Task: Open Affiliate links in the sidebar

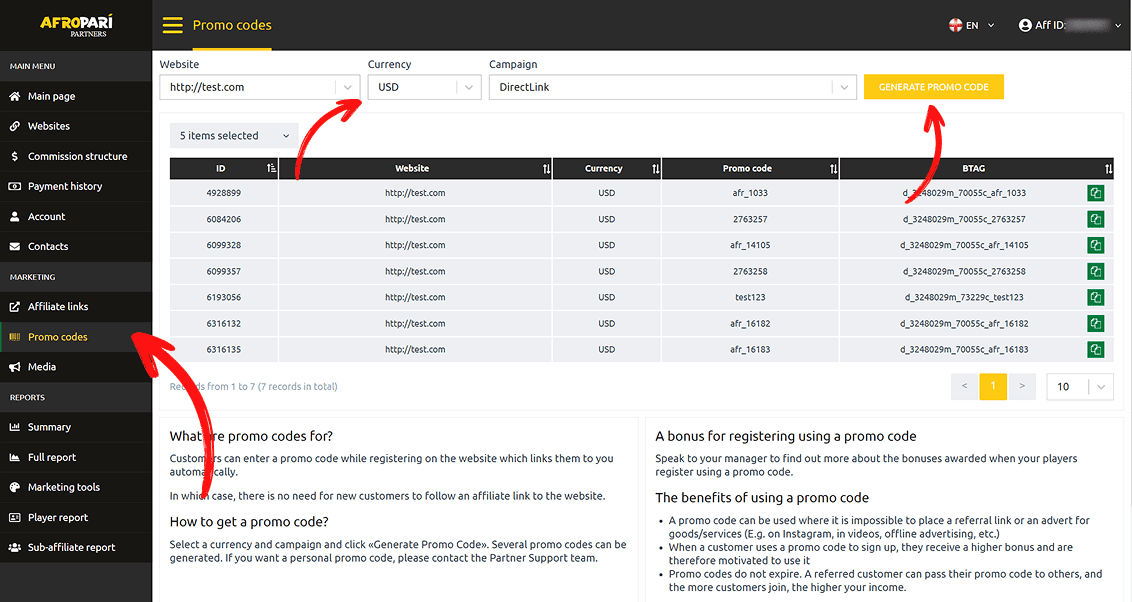Action: pyautogui.click(x=58, y=307)
